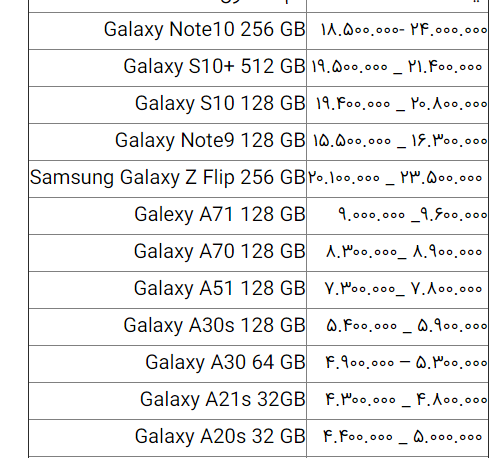Select the Galexy A71 128 GB cell

(x=167, y=216)
